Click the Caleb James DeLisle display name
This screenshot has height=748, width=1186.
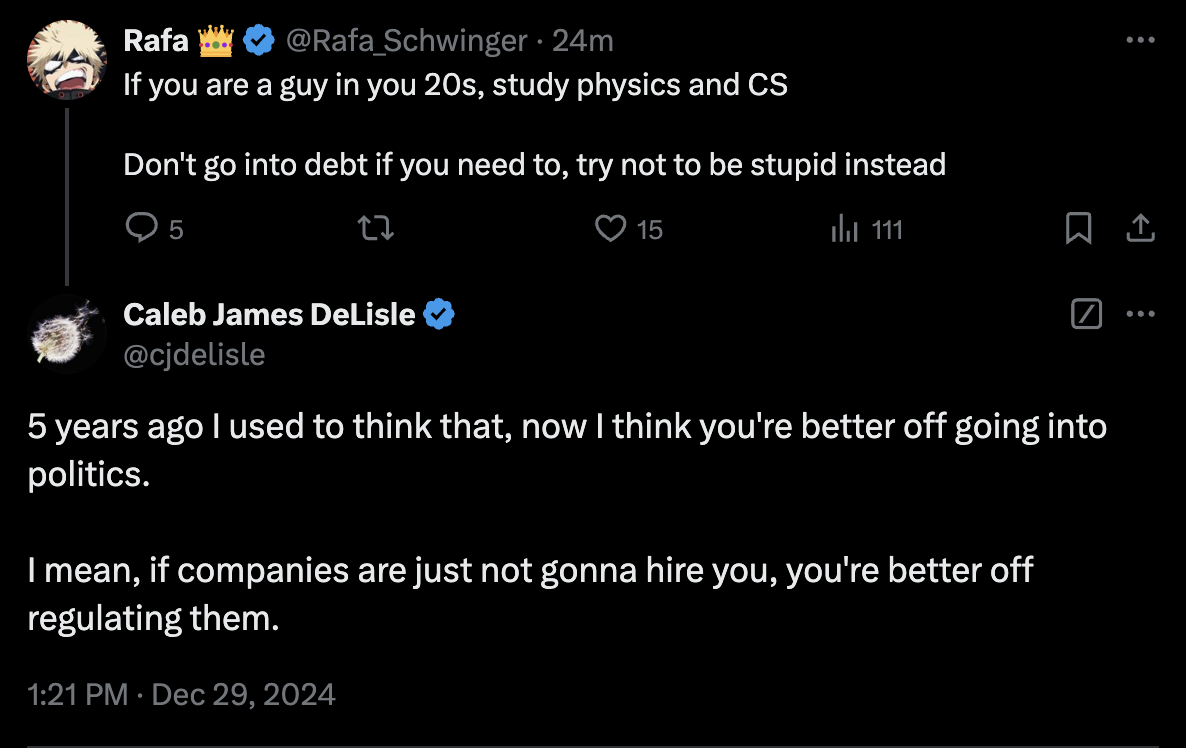(x=269, y=314)
